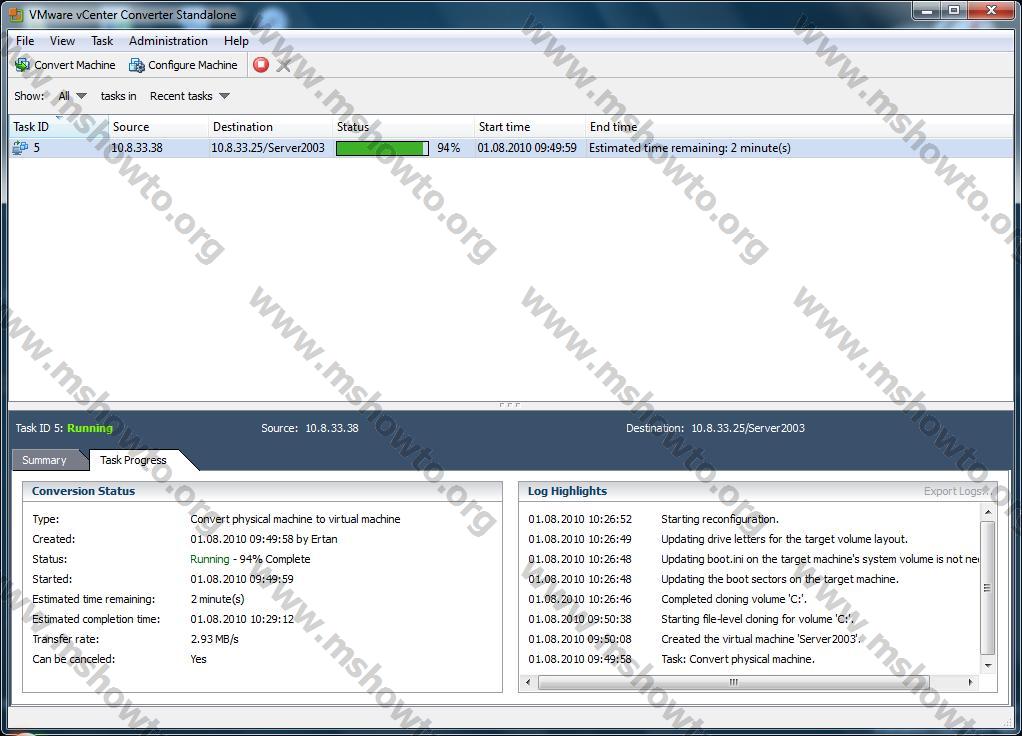Click the Export Logs link
1022x736 pixels.
pos(957,491)
